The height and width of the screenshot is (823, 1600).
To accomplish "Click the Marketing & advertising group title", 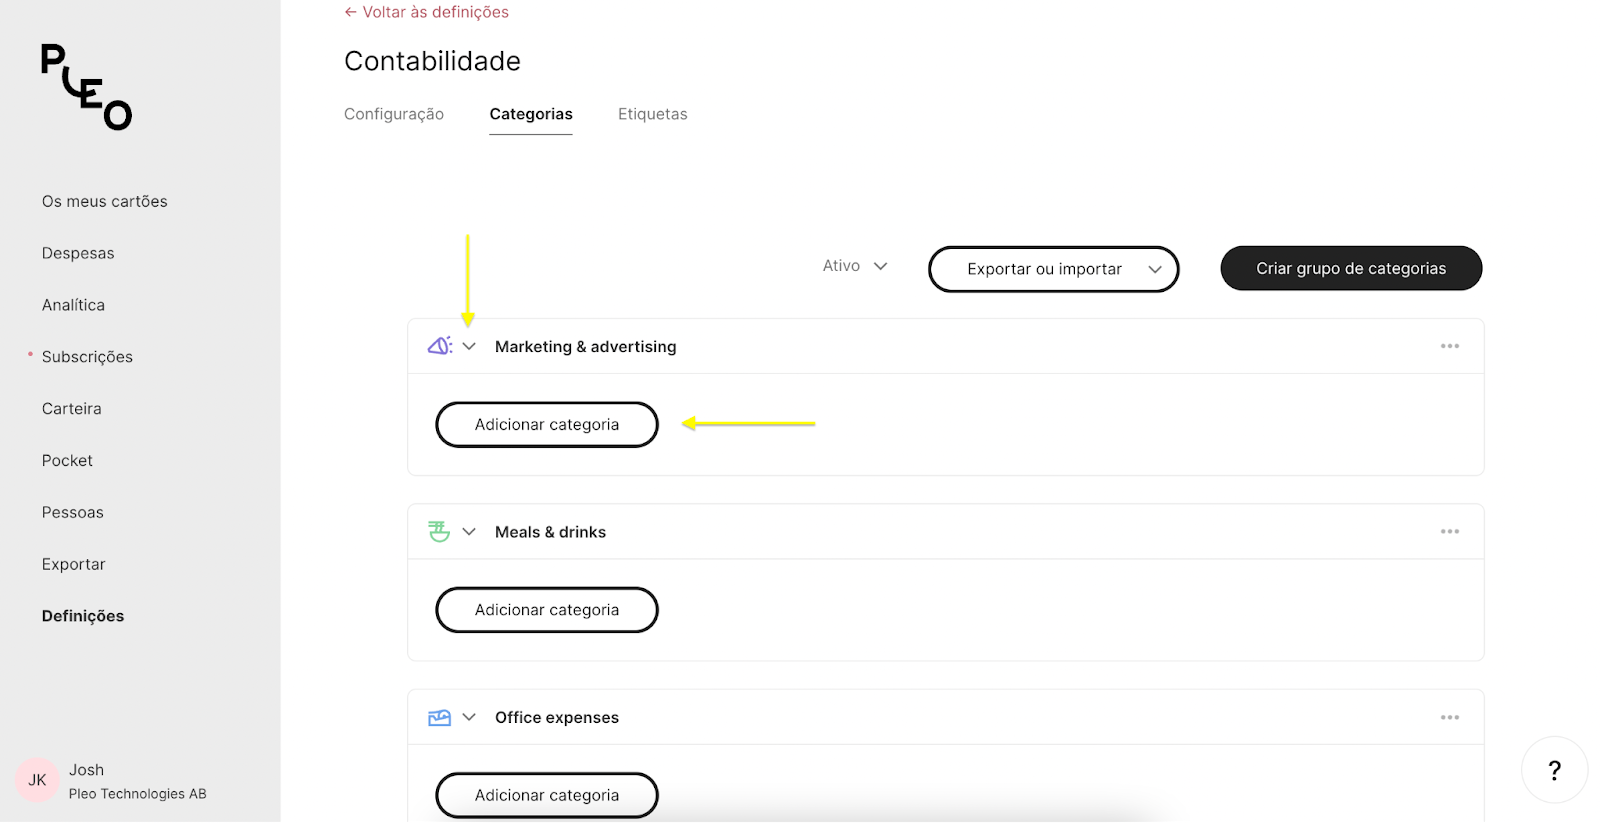I will (x=586, y=347).
